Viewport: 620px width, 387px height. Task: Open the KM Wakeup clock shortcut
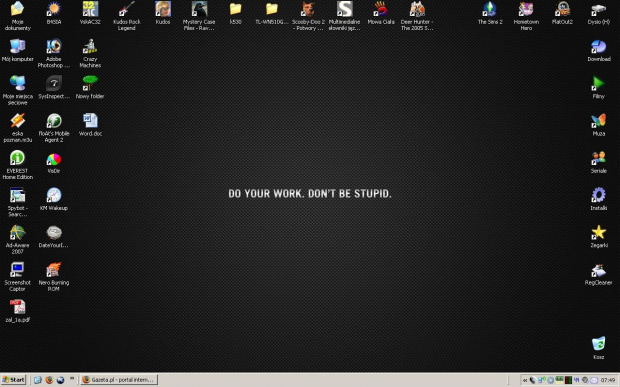pos(54,199)
